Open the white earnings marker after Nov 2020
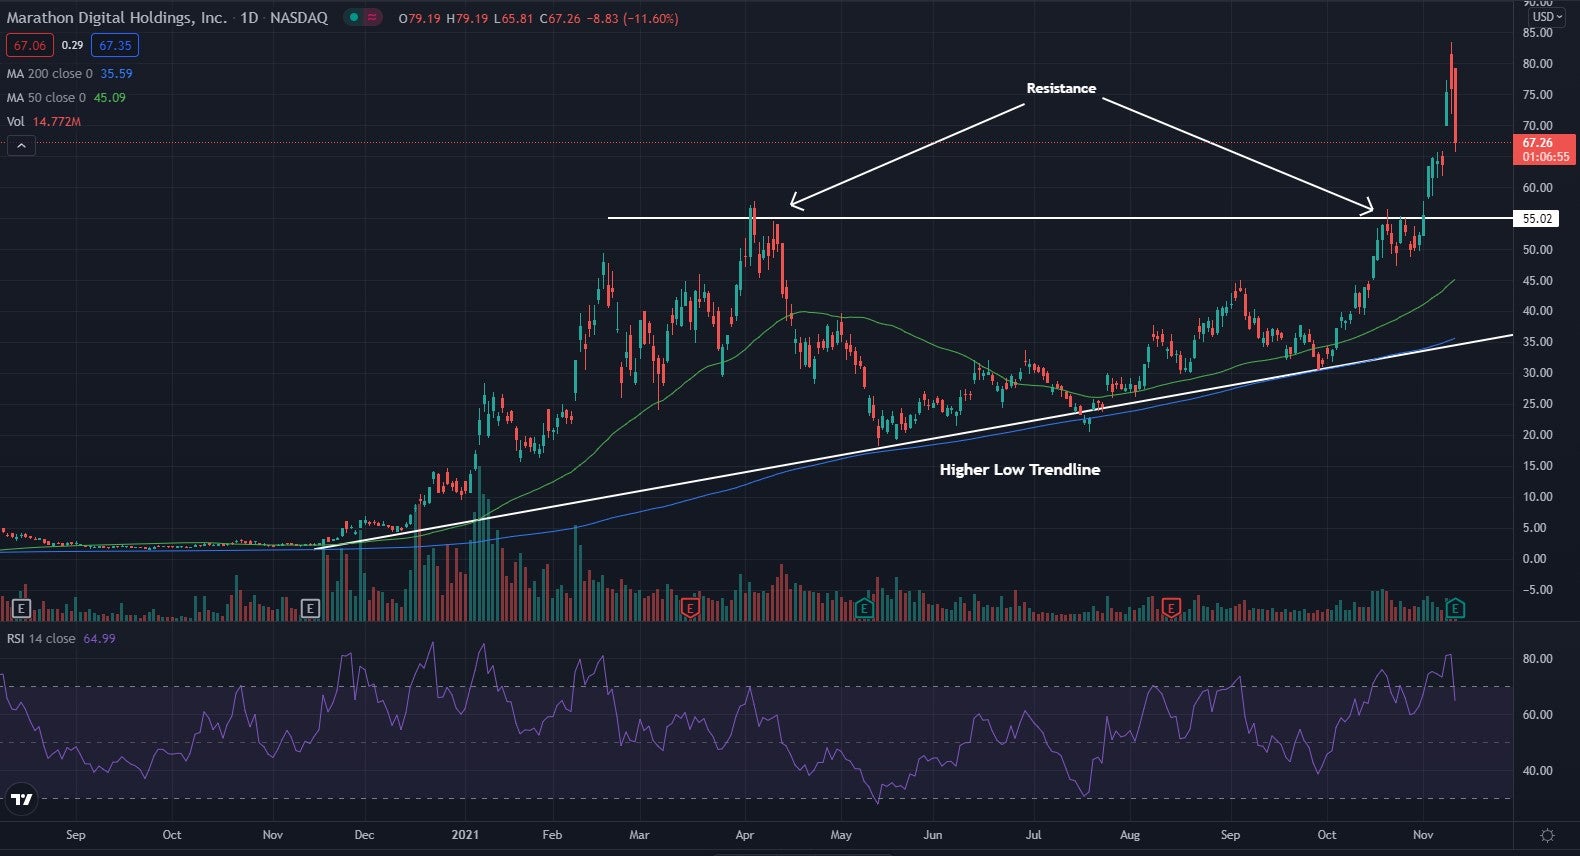 point(310,608)
